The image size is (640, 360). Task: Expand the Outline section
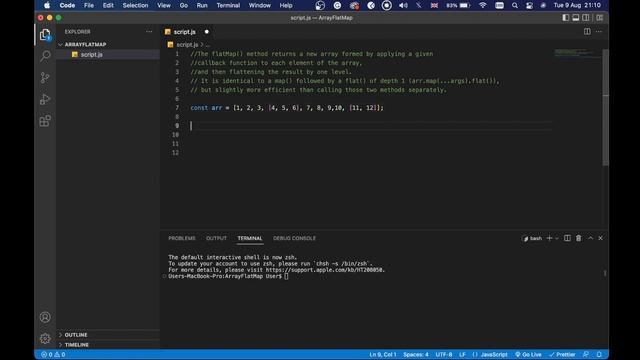coord(76,335)
